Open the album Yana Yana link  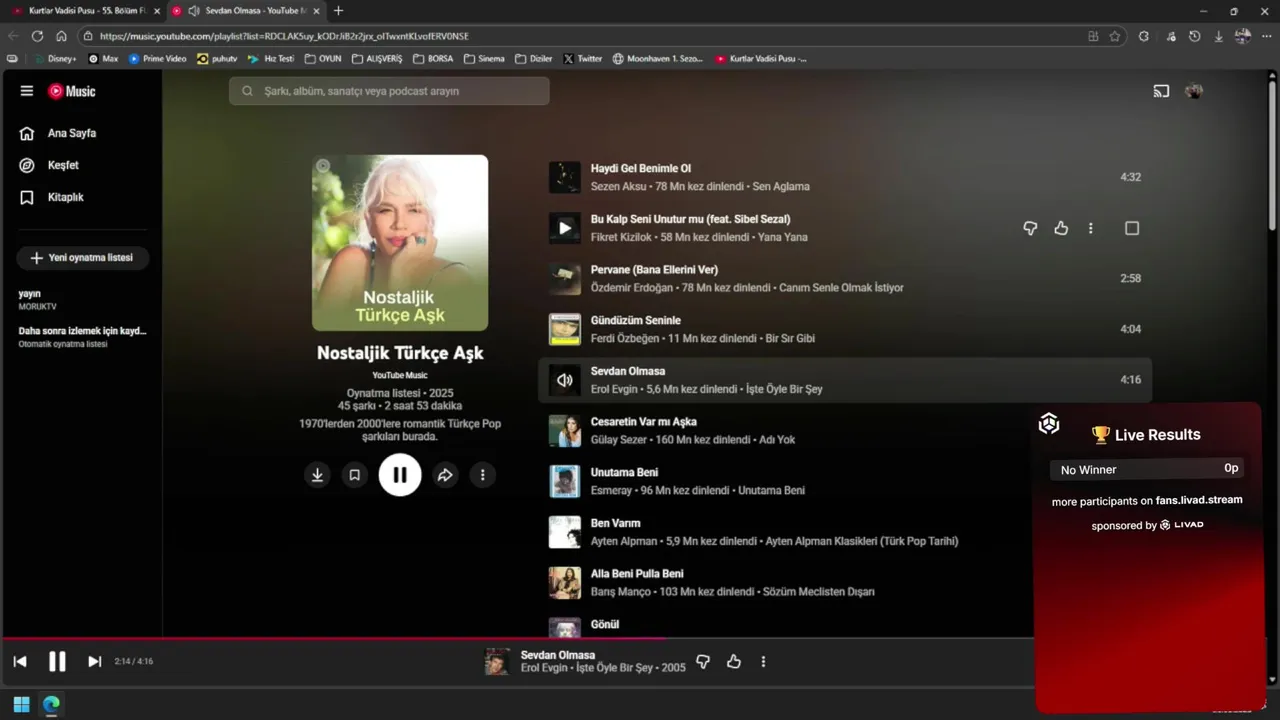[x=783, y=237]
